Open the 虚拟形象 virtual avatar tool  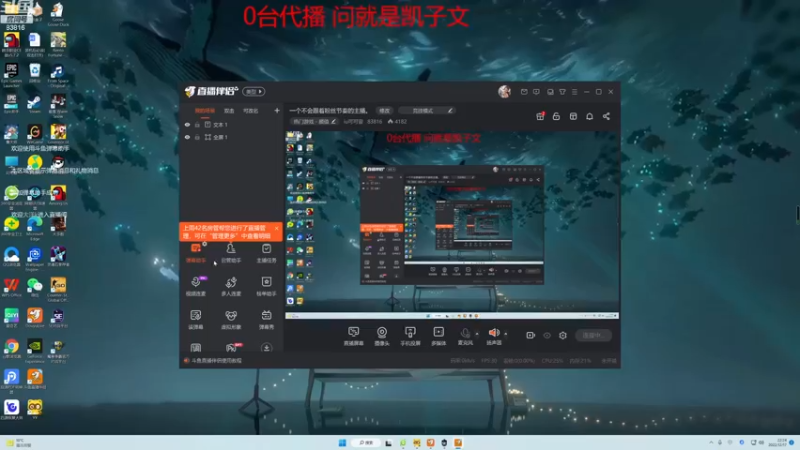[231, 319]
